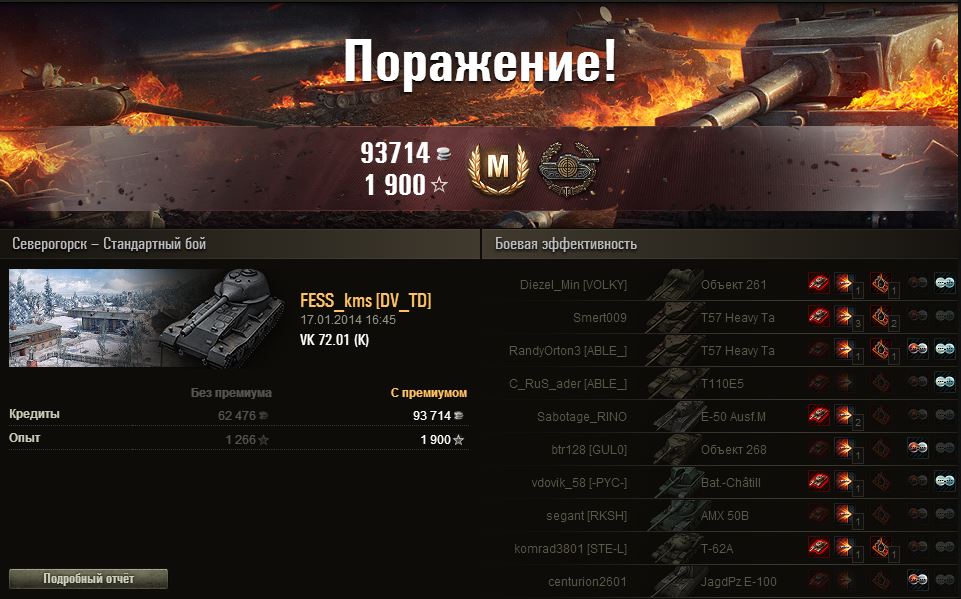The width and height of the screenshot is (961, 599).
Task: Click the spotted icon in C_RuS_ader row
Action: tap(944, 382)
